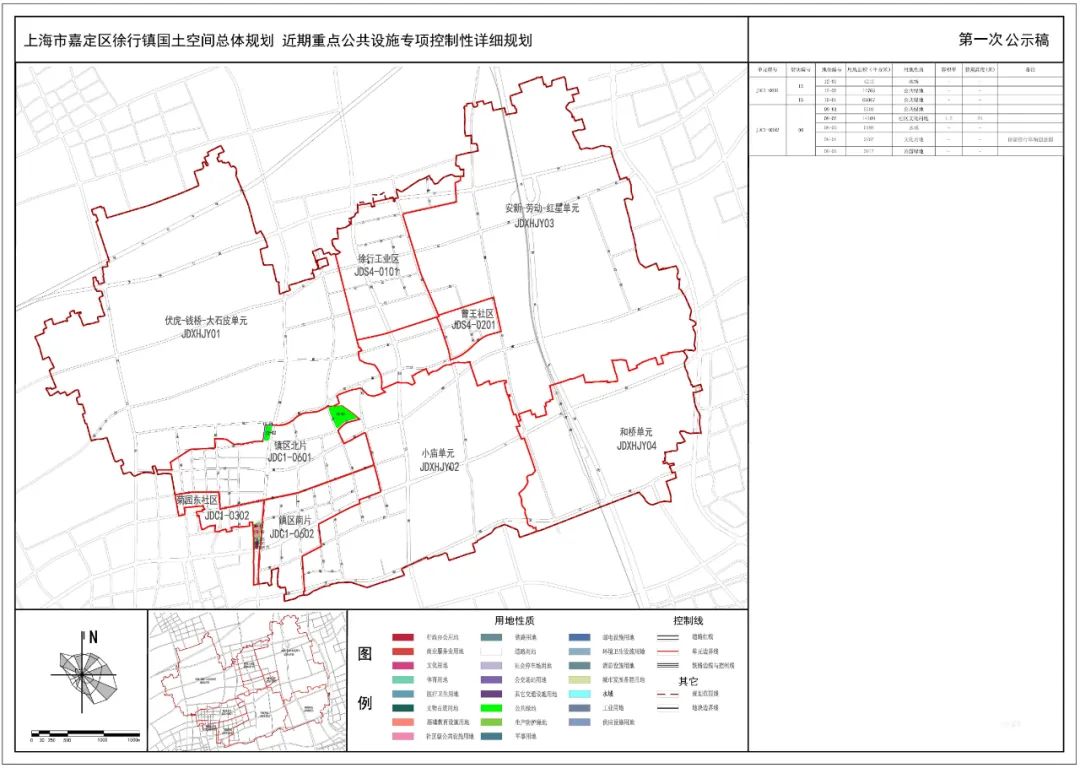The height and width of the screenshot is (768, 1080).
Task: Click the 曹王社区 JDS4-0201 label
Action: (474, 320)
